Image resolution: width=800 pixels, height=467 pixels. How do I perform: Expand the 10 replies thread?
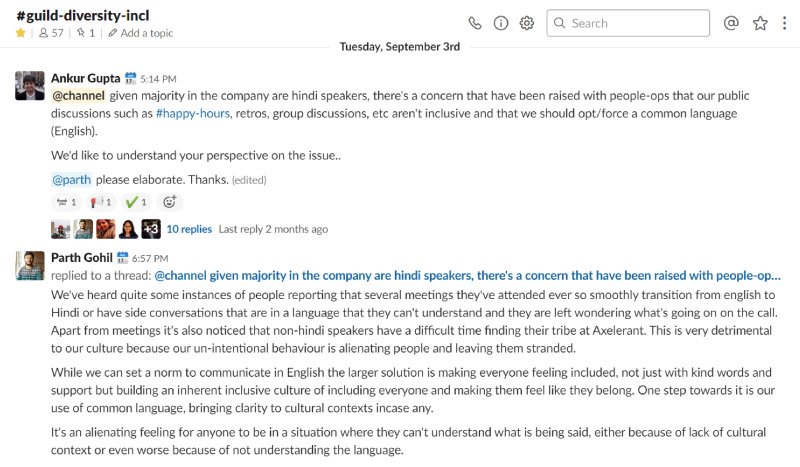(189, 229)
